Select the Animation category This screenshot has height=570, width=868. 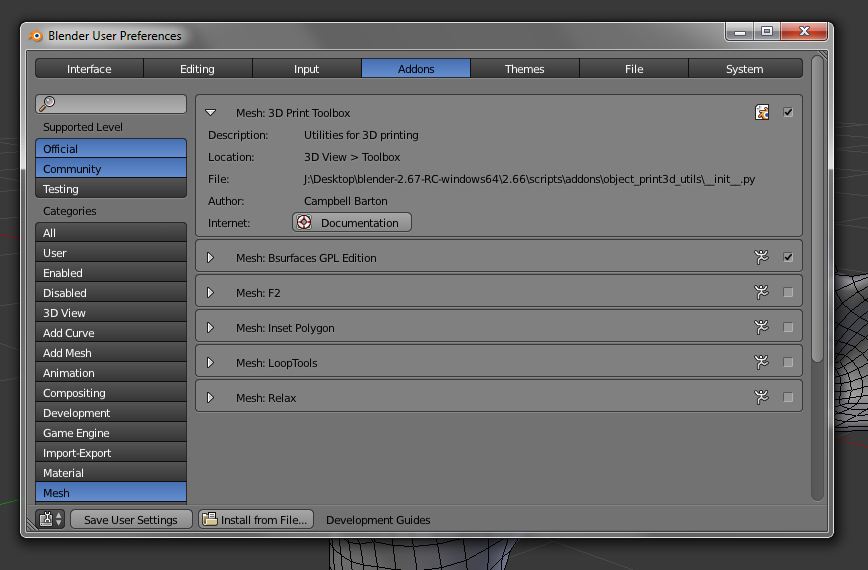[x=111, y=373]
